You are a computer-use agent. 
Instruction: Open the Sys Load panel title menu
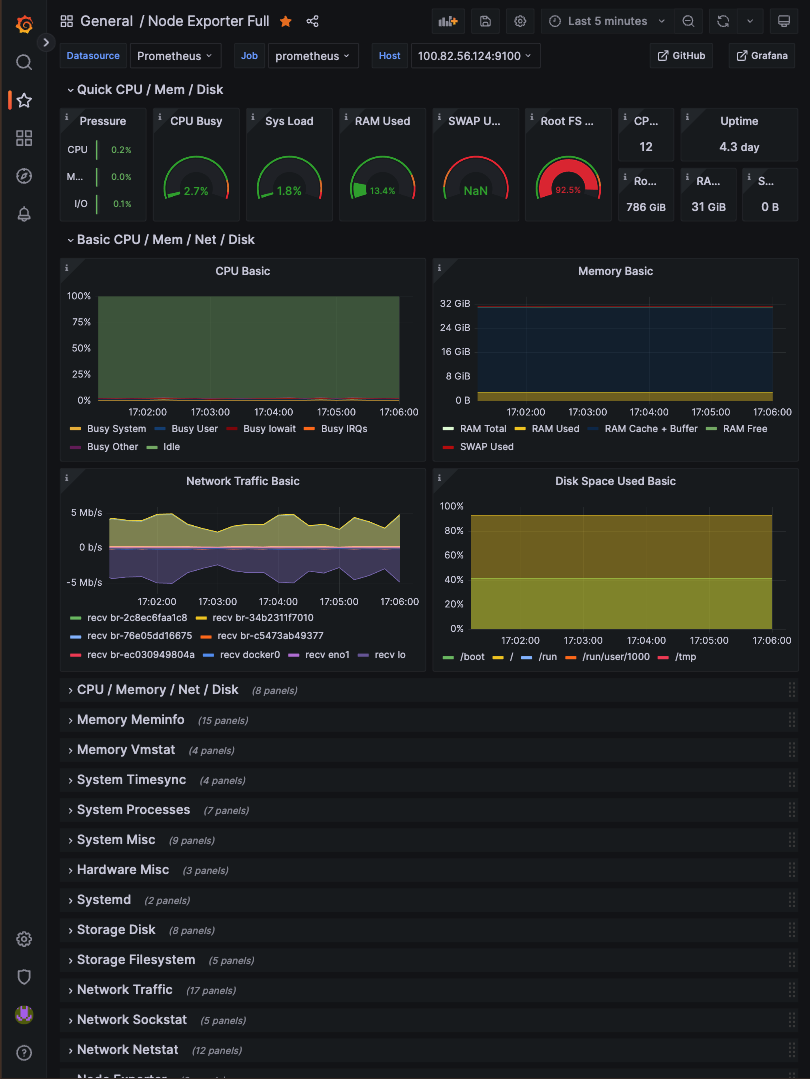pos(289,121)
